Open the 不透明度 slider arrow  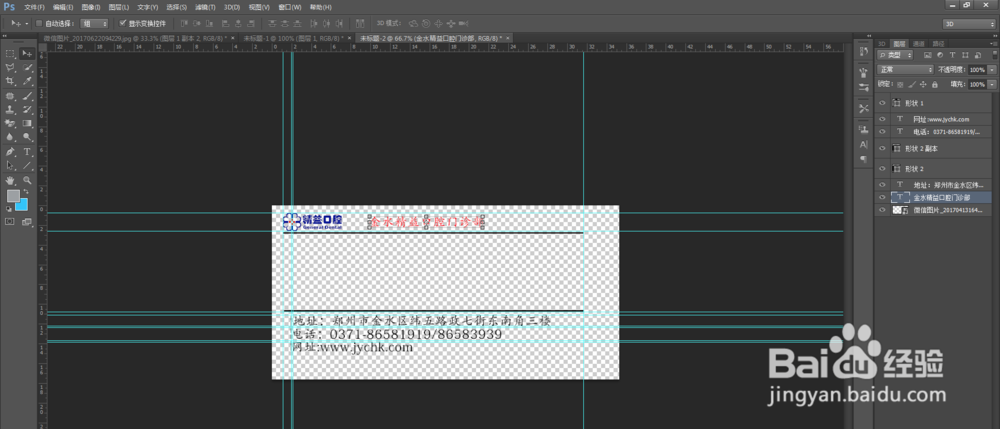coord(992,69)
